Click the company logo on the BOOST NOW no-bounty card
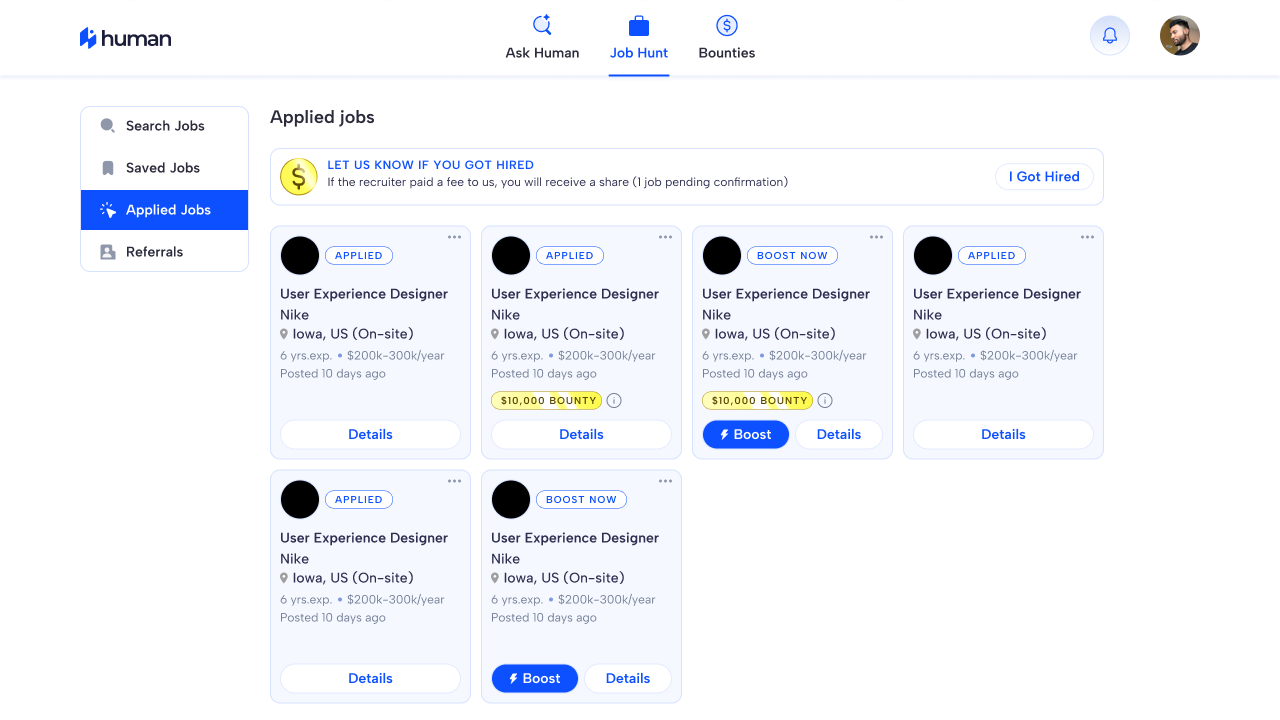The image size is (1280, 720). point(511,500)
